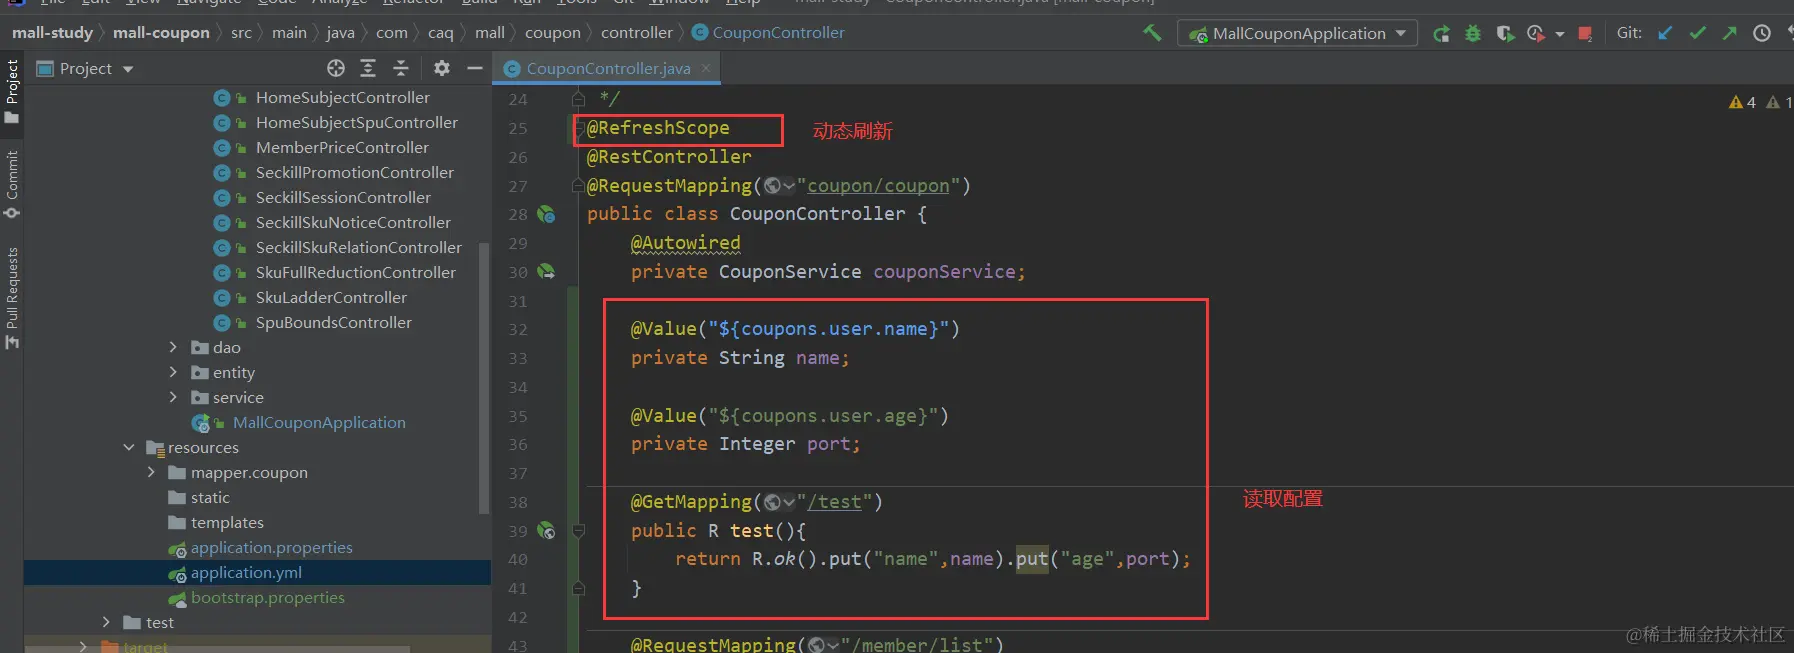Click the Build project hammer icon
Image resolution: width=1794 pixels, height=653 pixels.
[1152, 33]
